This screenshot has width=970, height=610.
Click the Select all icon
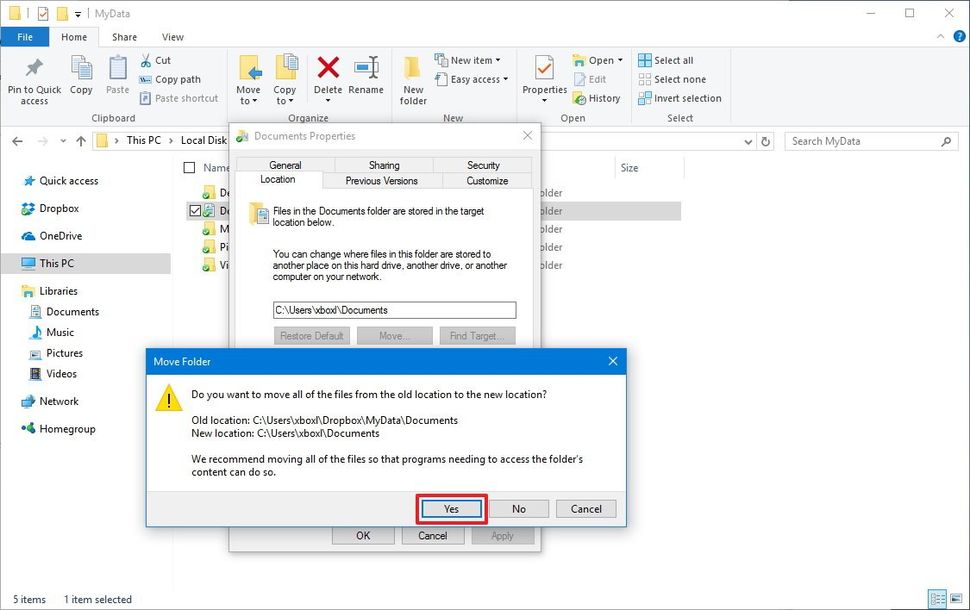coord(668,59)
